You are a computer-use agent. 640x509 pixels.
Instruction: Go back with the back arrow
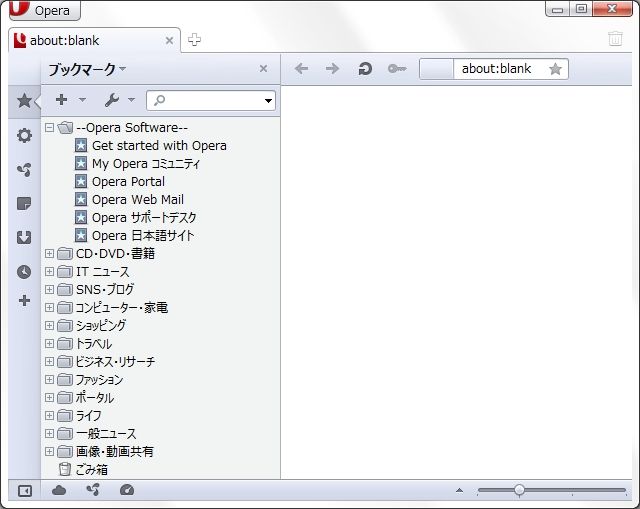coord(301,68)
